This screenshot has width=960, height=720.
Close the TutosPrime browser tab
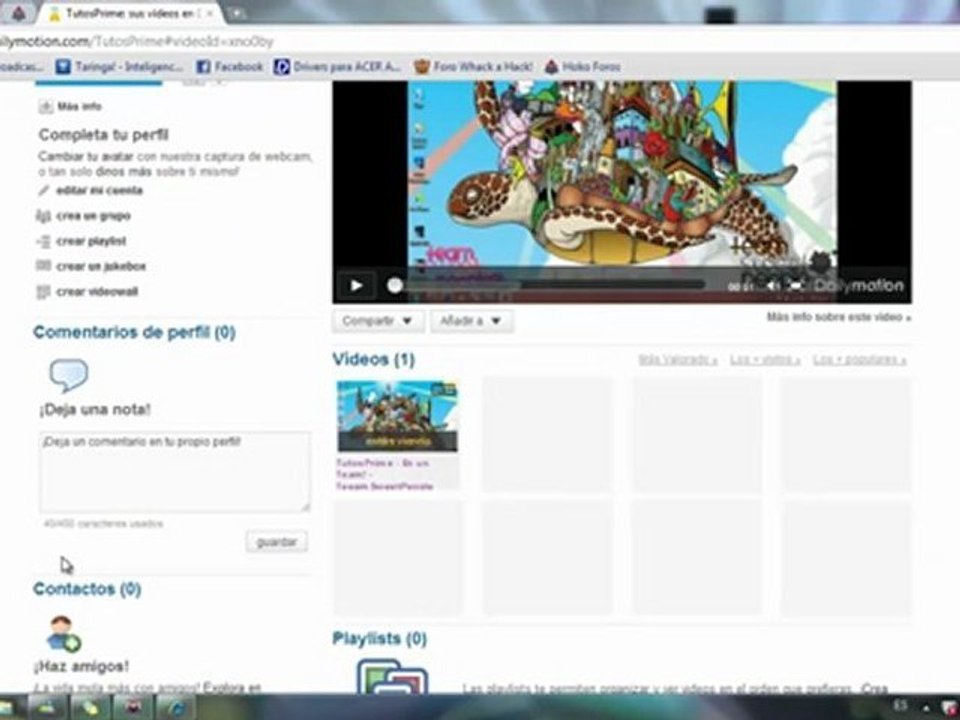(x=210, y=13)
